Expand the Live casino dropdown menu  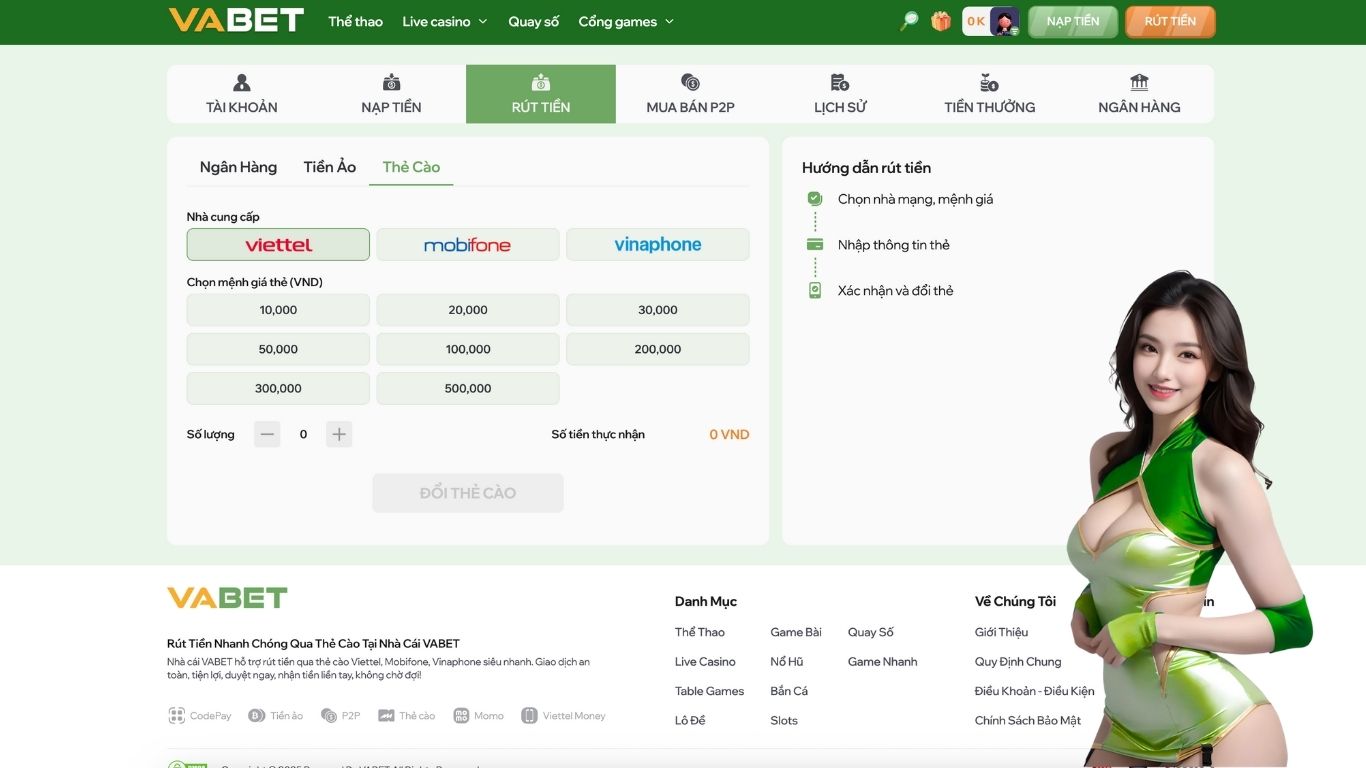point(444,21)
